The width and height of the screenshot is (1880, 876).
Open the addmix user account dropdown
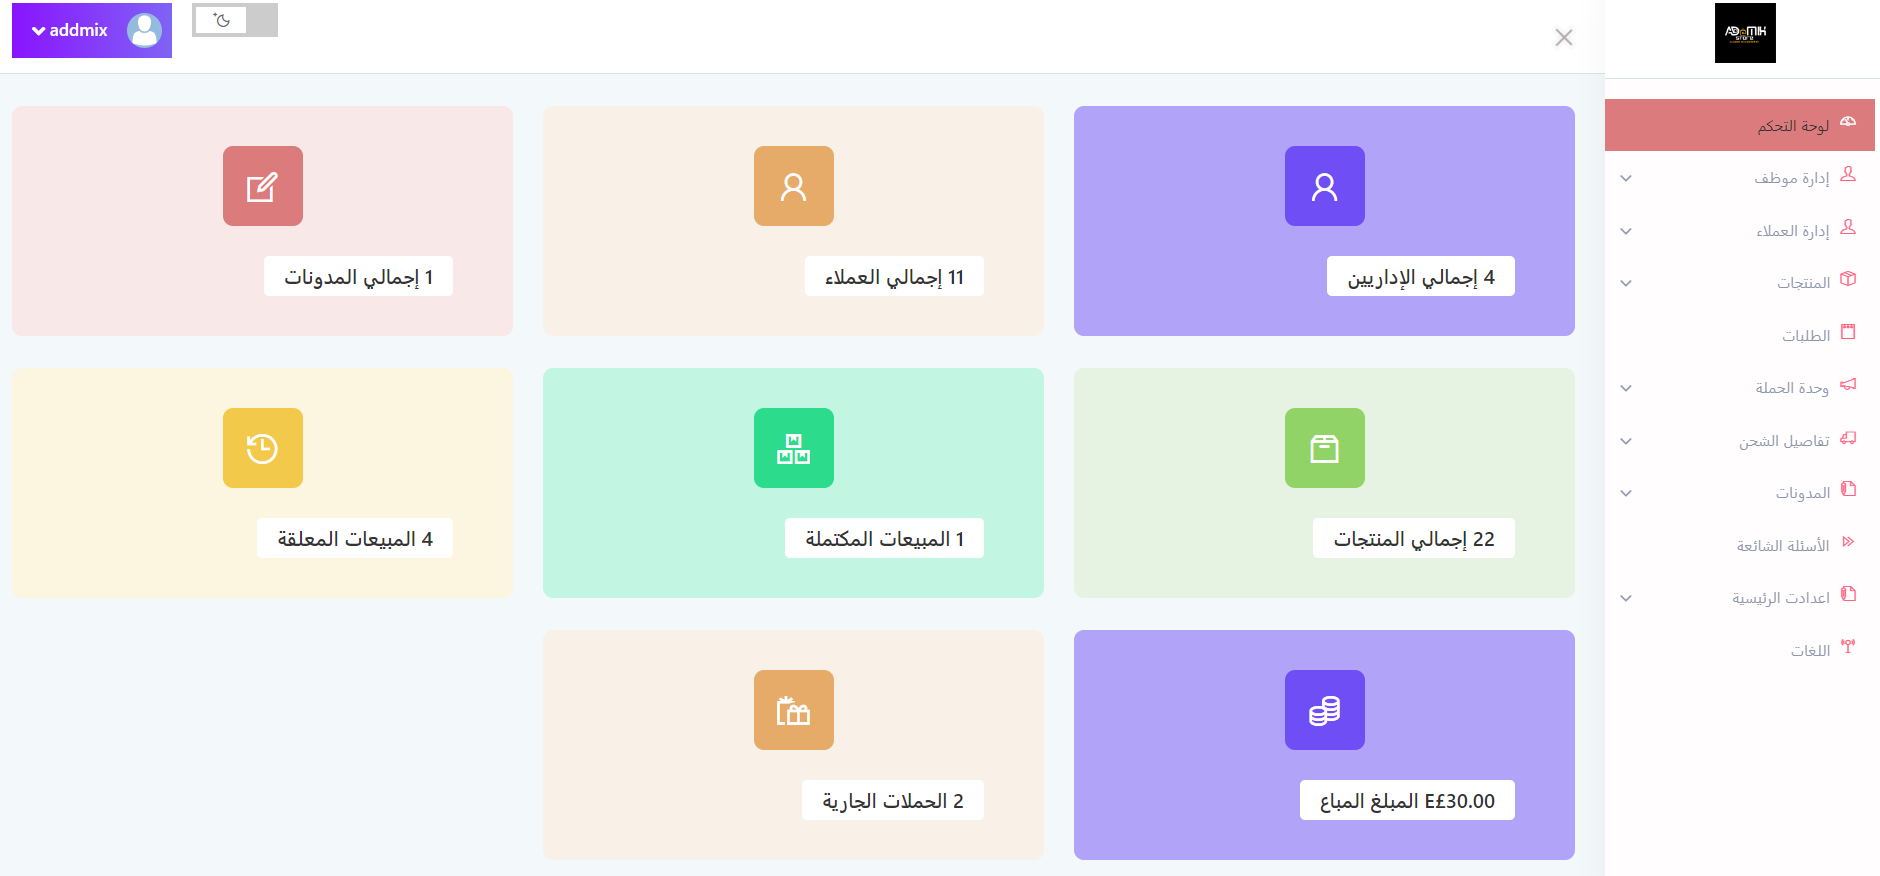click(92, 30)
